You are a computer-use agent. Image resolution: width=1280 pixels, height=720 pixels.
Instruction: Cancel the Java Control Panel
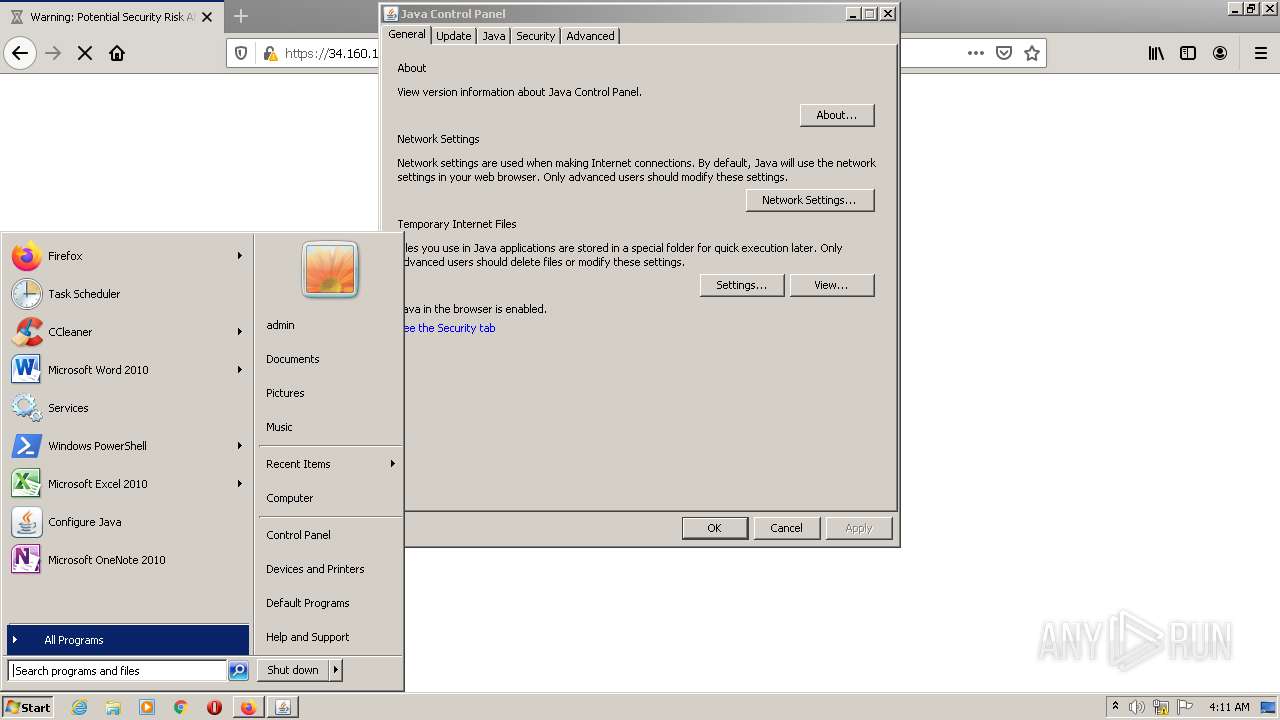pyautogui.click(x=786, y=528)
